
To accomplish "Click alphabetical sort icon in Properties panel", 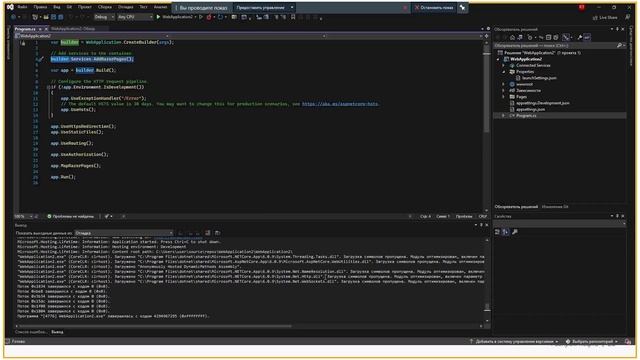I will (x=505, y=232).
